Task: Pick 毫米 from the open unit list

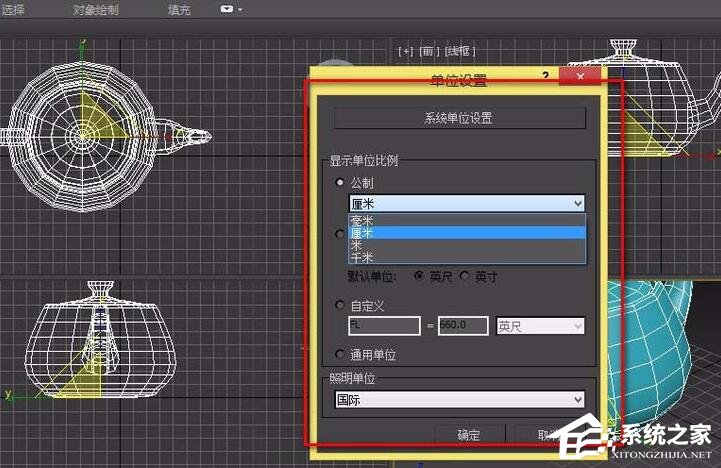Action: tap(361, 220)
